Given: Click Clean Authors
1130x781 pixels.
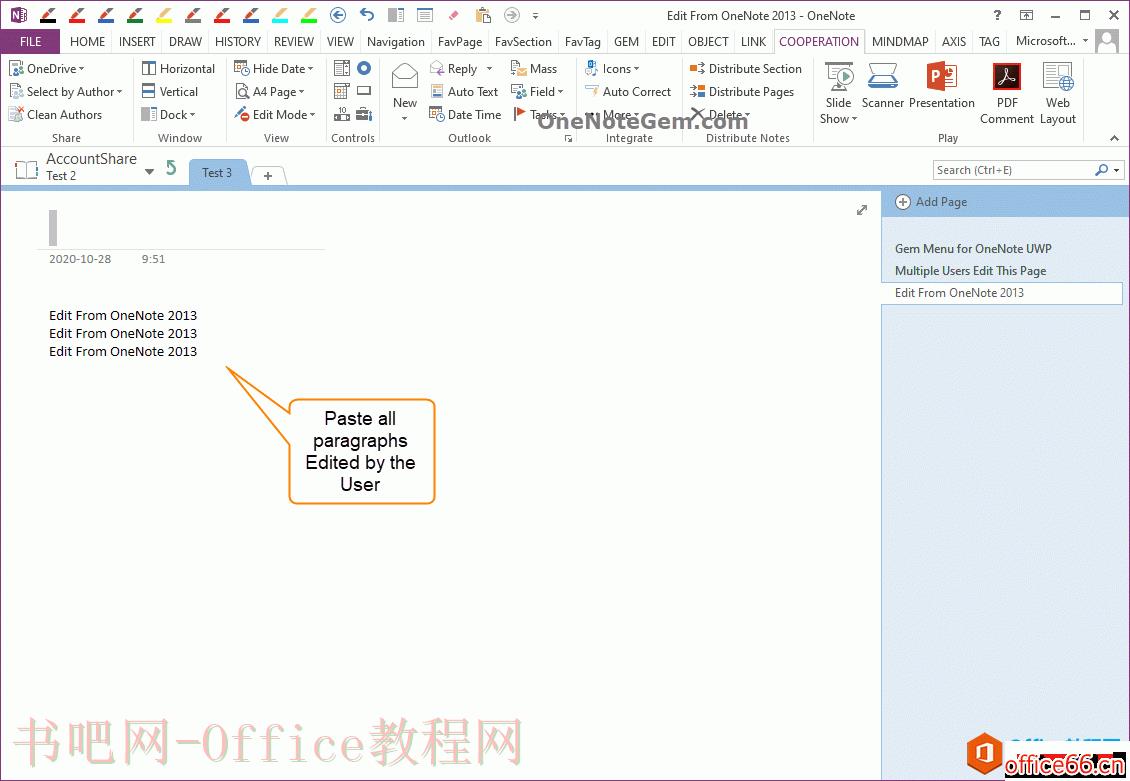Looking at the screenshot, I should click(55, 115).
